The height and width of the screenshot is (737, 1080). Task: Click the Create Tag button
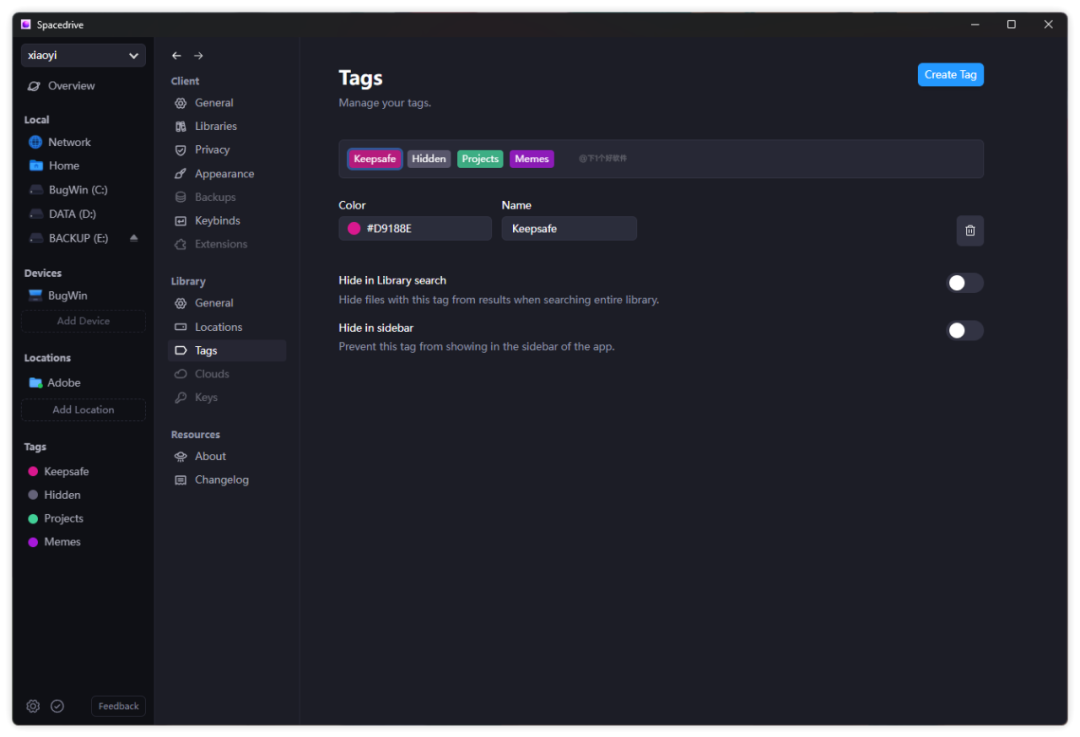(950, 74)
